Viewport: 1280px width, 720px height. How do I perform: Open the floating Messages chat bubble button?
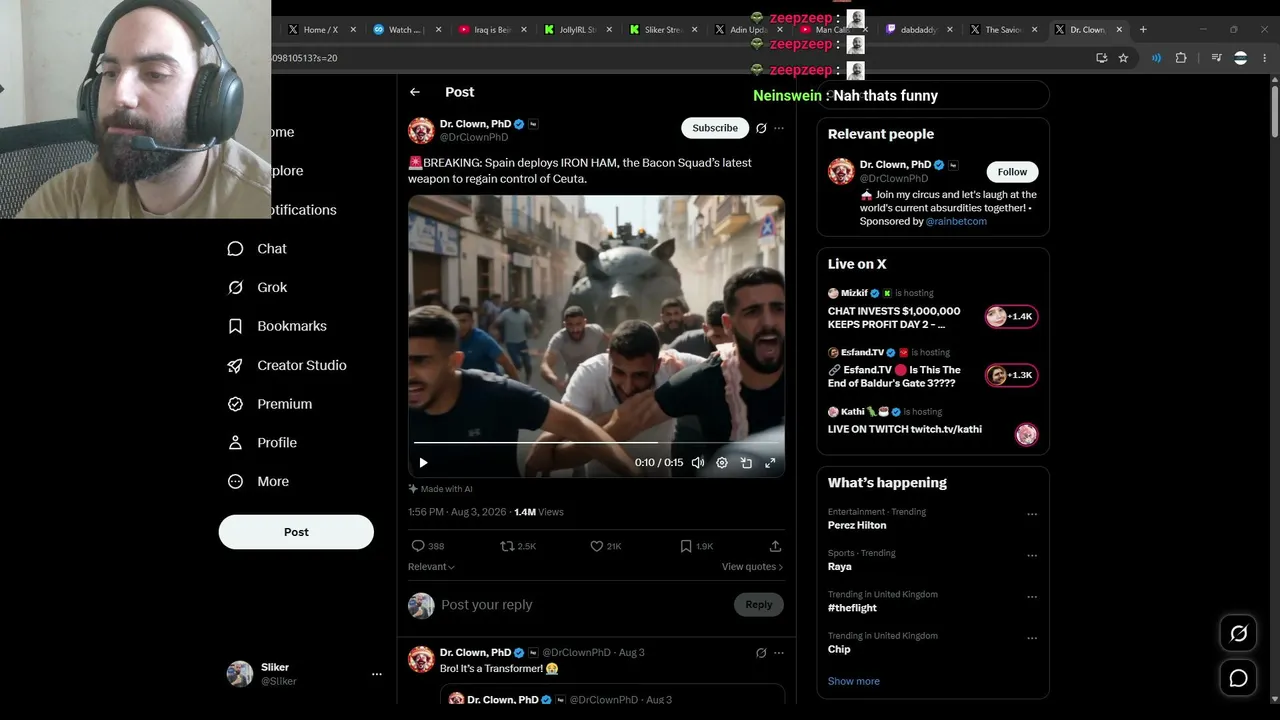pyautogui.click(x=1238, y=678)
